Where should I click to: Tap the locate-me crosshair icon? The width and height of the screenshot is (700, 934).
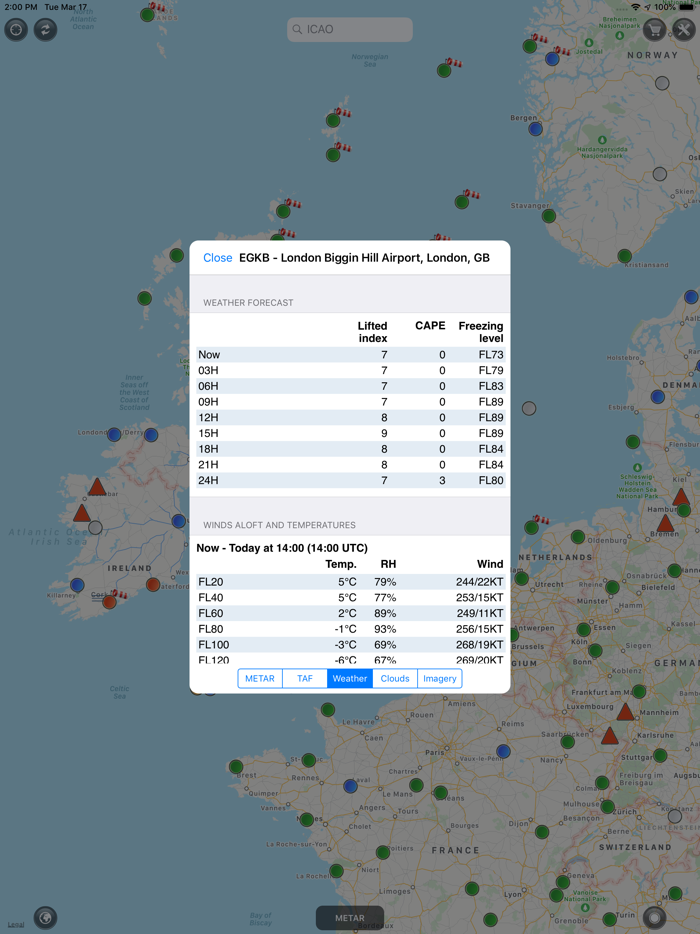pyautogui.click(x=16, y=29)
